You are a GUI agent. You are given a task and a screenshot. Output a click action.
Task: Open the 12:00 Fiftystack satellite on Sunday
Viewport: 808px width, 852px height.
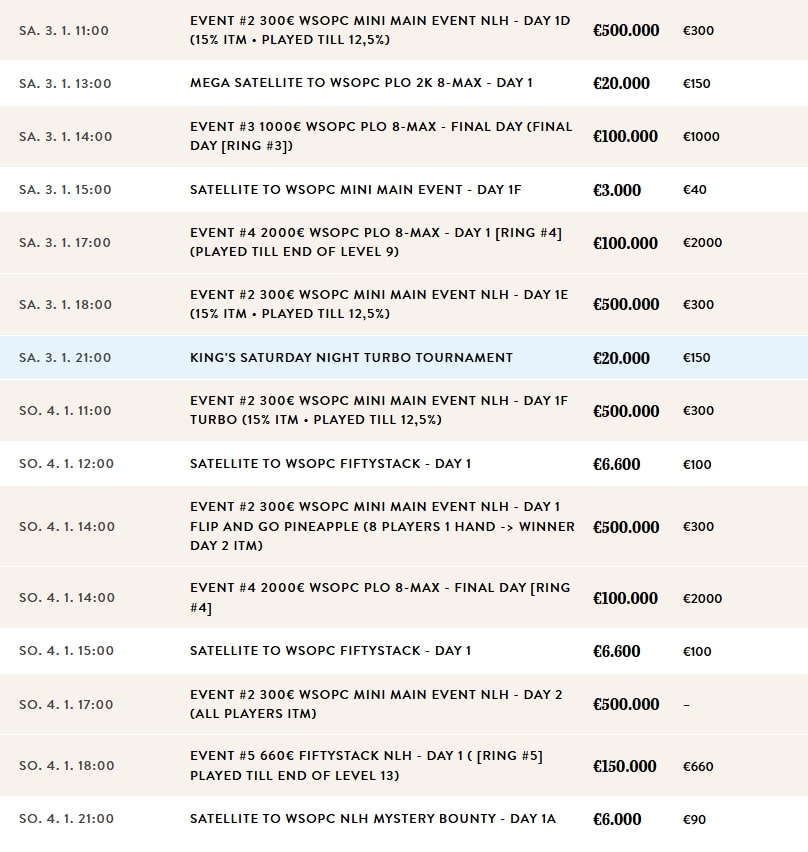click(x=330, y=464)
